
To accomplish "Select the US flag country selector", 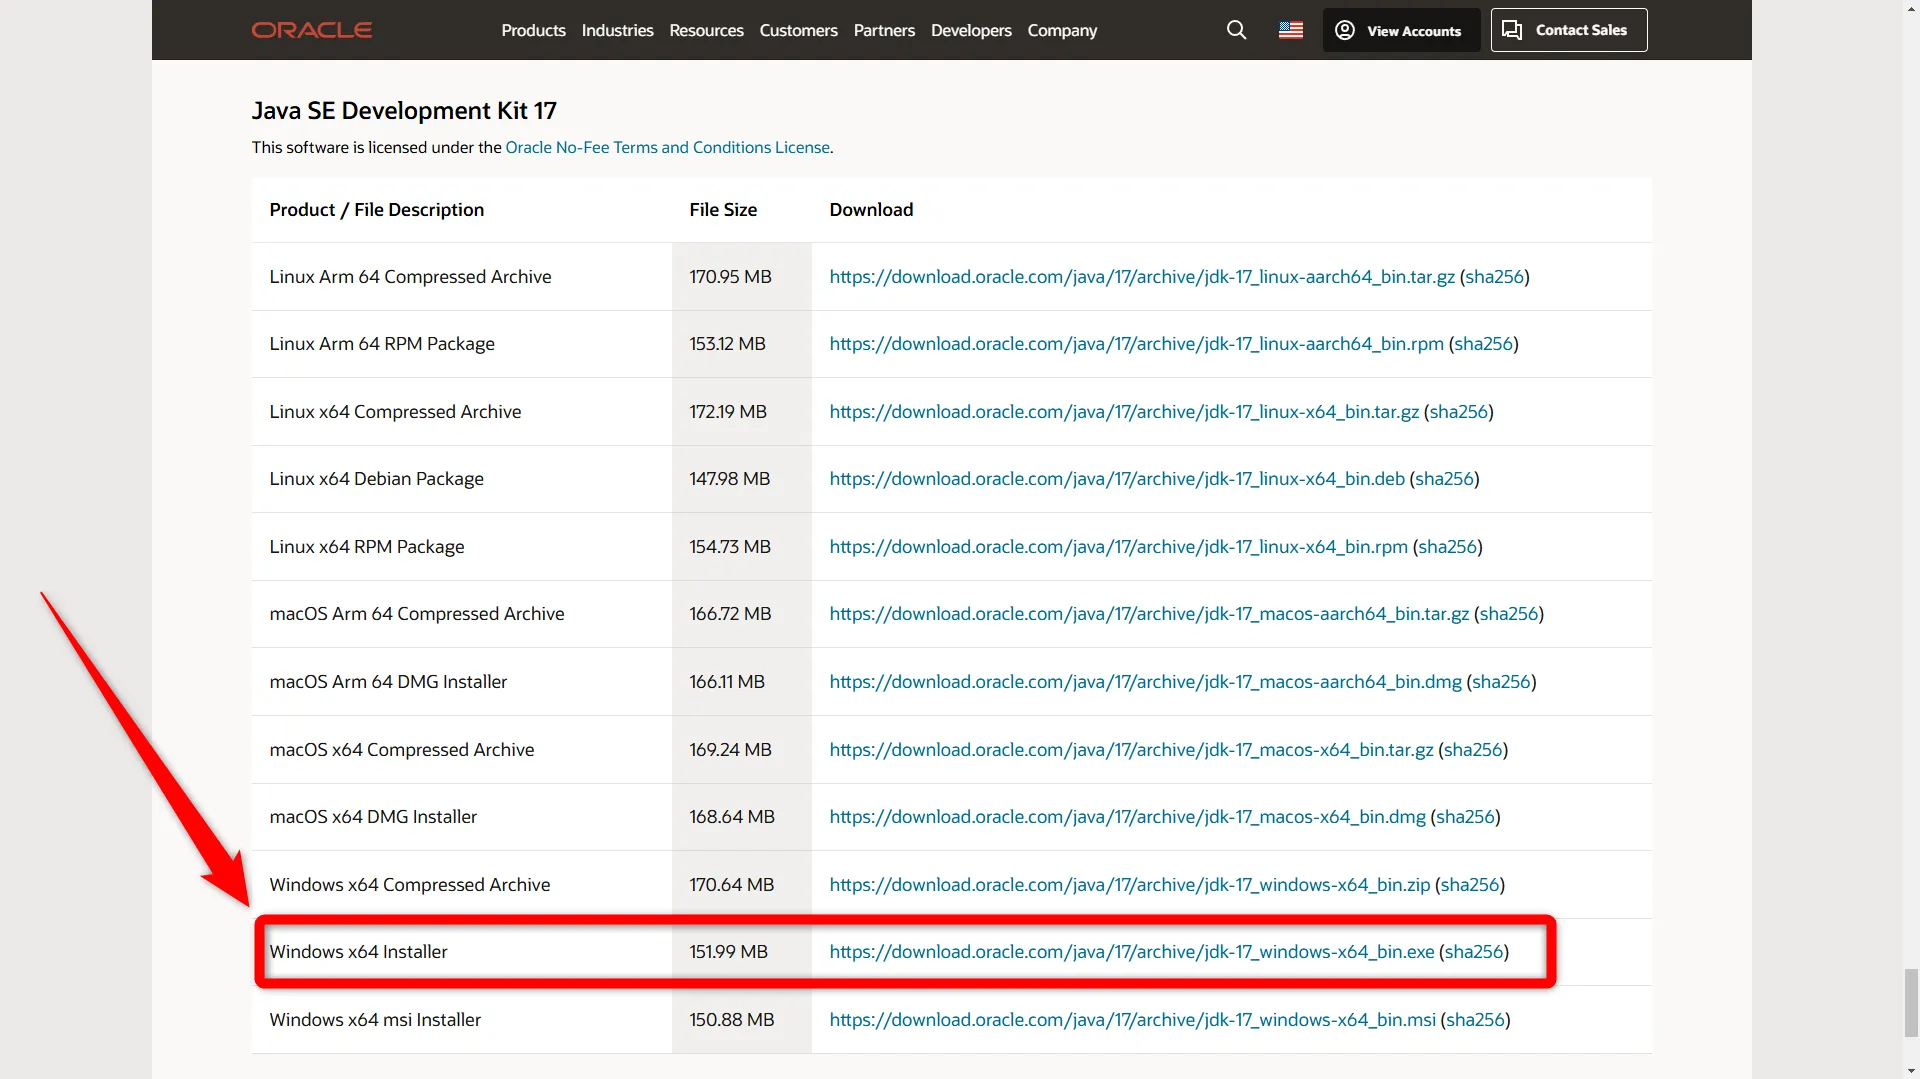I will 1290,30.
